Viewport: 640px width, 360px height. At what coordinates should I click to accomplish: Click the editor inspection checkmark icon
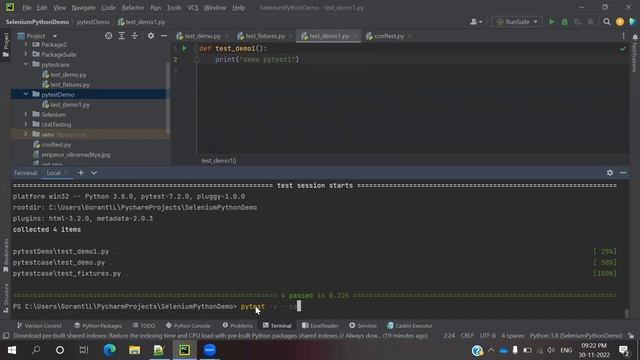point(622,49)
